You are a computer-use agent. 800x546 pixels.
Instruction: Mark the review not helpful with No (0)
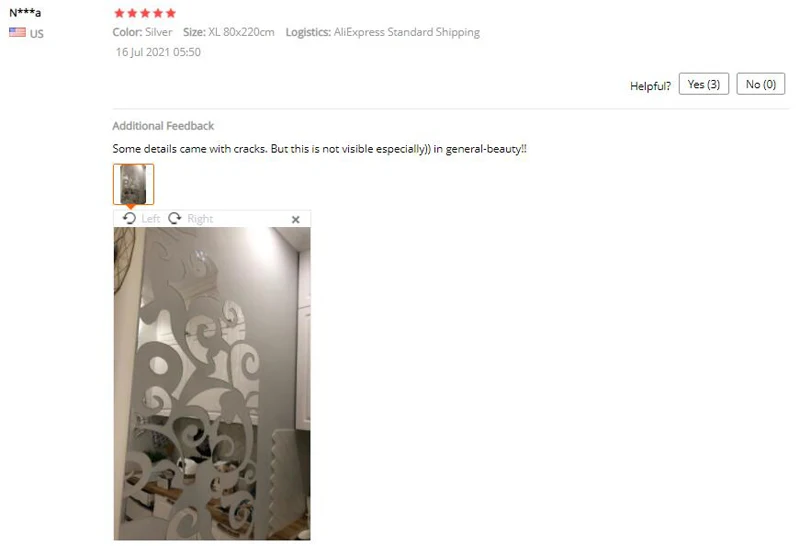[x=761, y=84]
